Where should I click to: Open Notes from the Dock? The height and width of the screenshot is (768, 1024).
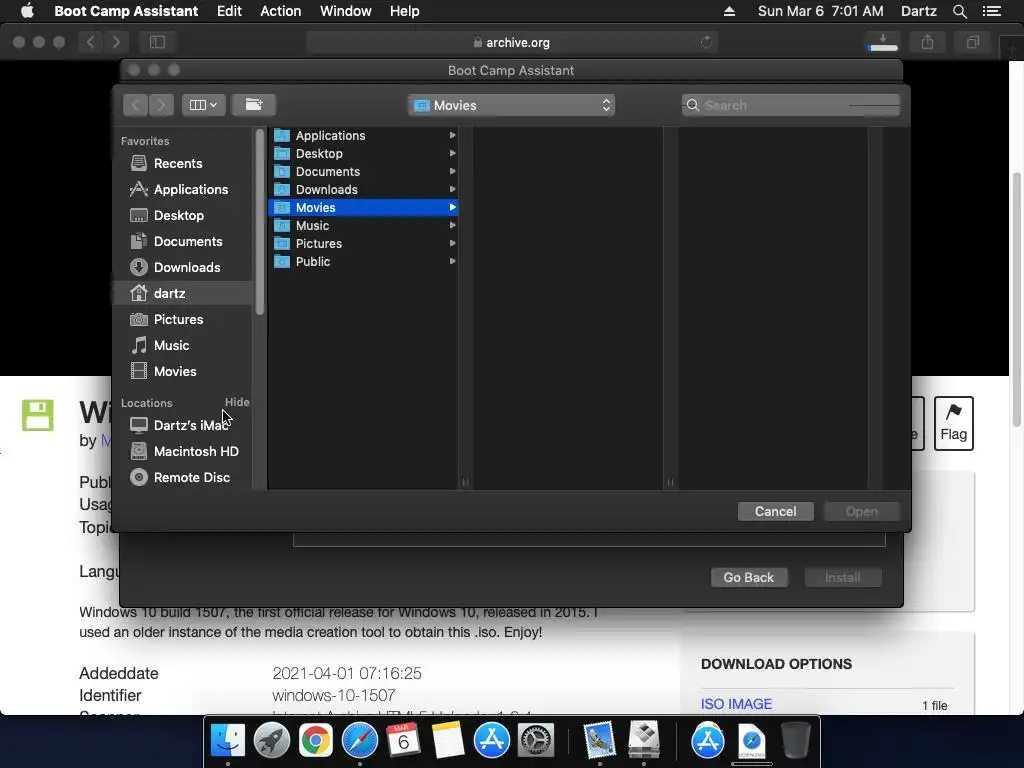coord(447,741)
